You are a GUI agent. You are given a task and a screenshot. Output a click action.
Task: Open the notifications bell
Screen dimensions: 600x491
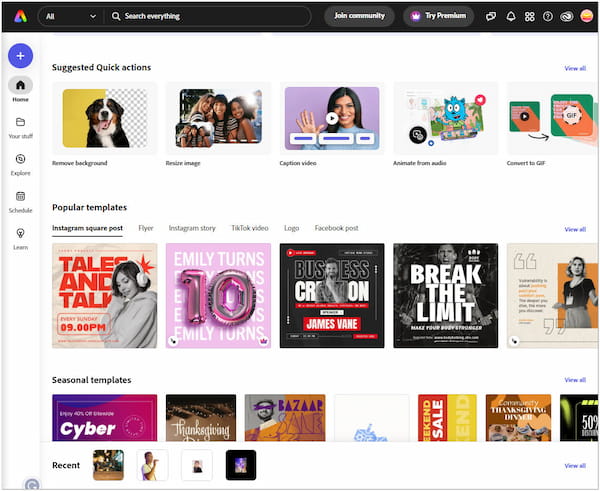pyautogui.click(x=511, y=17)
